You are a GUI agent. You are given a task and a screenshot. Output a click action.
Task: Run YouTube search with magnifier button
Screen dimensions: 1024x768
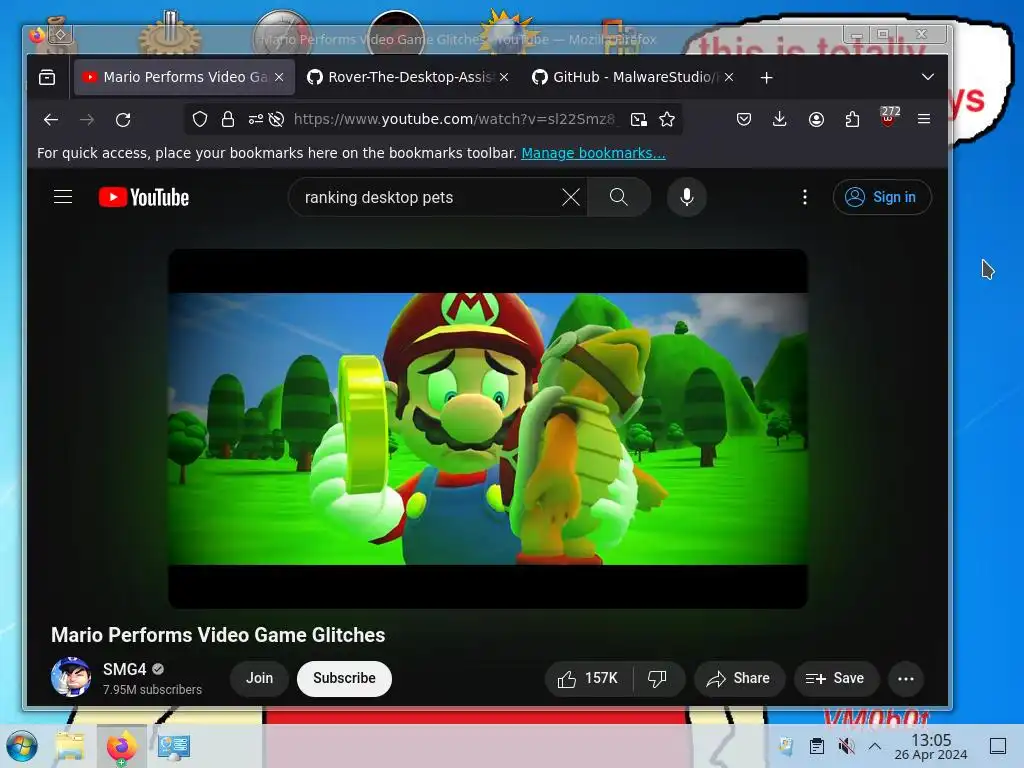pos(618,197)
